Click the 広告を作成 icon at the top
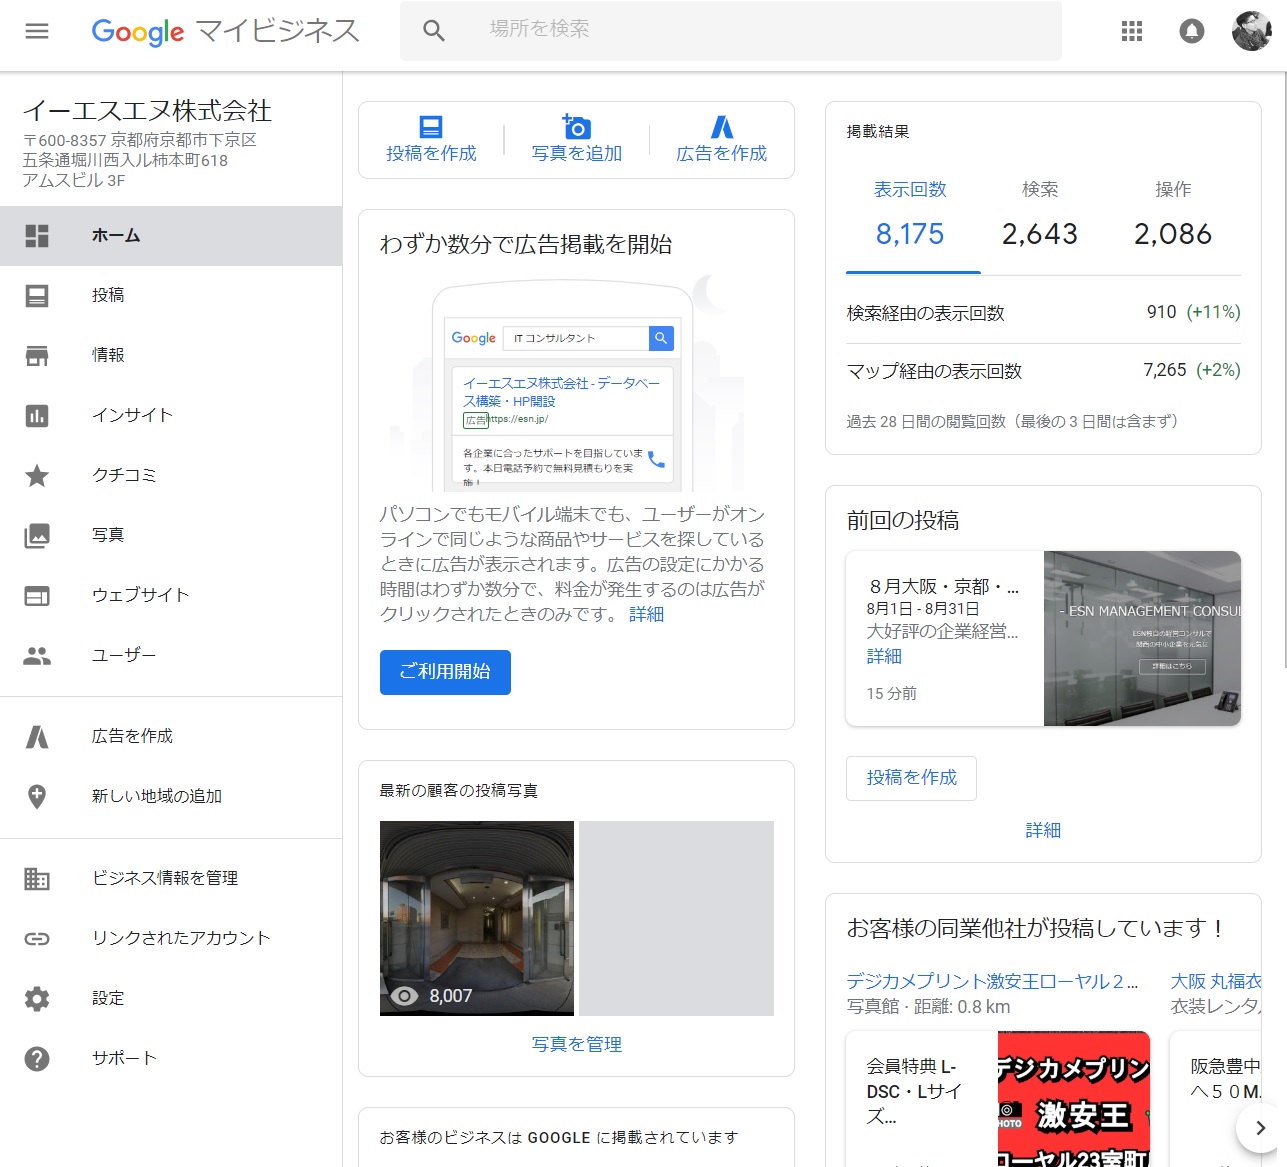1287x1167 pixels. (x=722, y=127)
